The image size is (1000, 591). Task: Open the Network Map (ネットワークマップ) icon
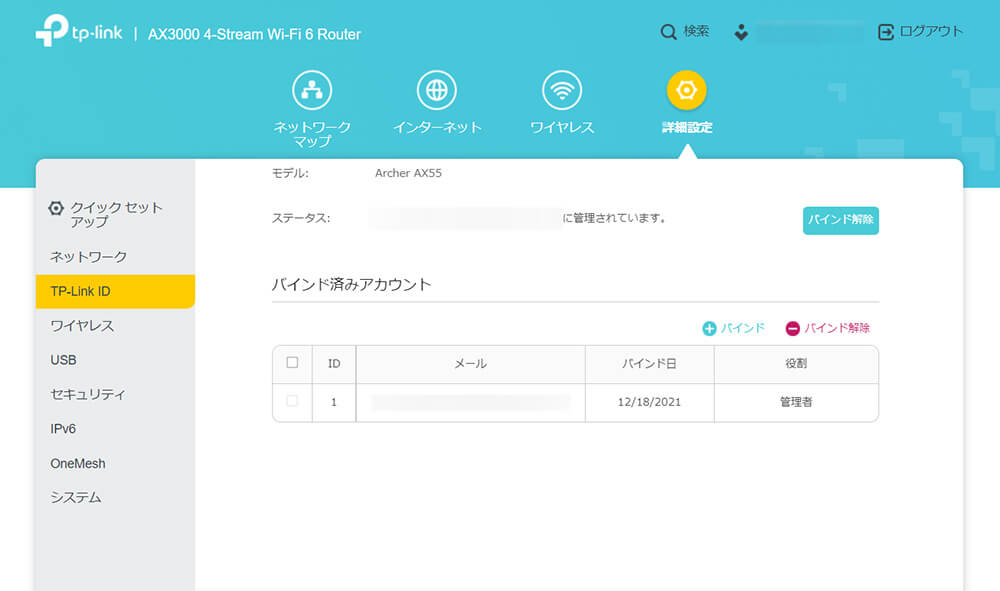pos(312,90)
